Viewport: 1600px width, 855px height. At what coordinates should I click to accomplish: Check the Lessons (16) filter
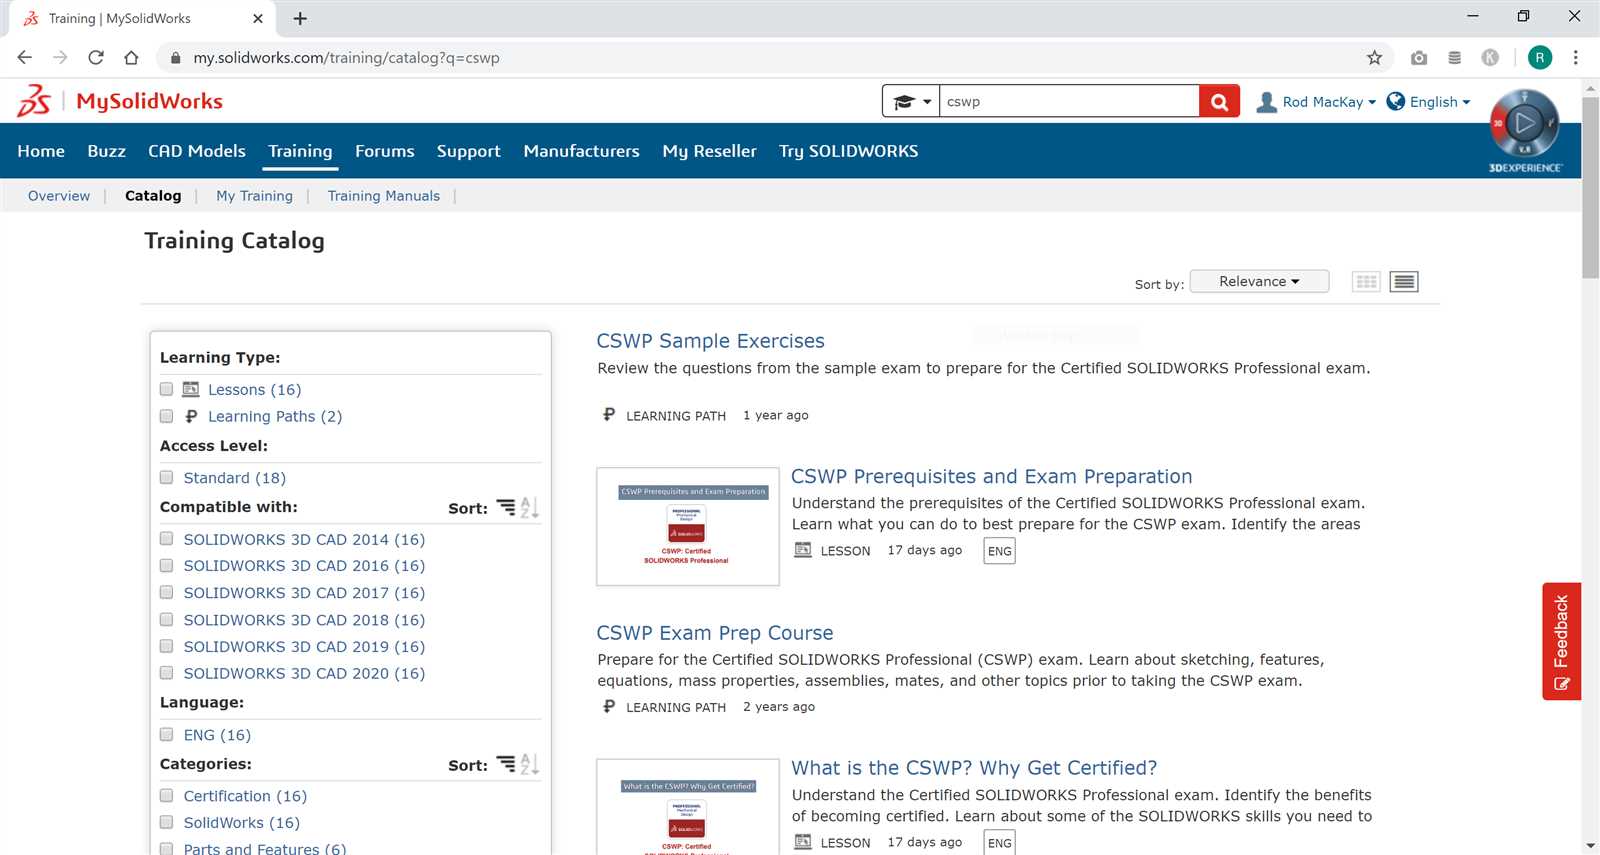pyautogui.click(x=167, y=389)
